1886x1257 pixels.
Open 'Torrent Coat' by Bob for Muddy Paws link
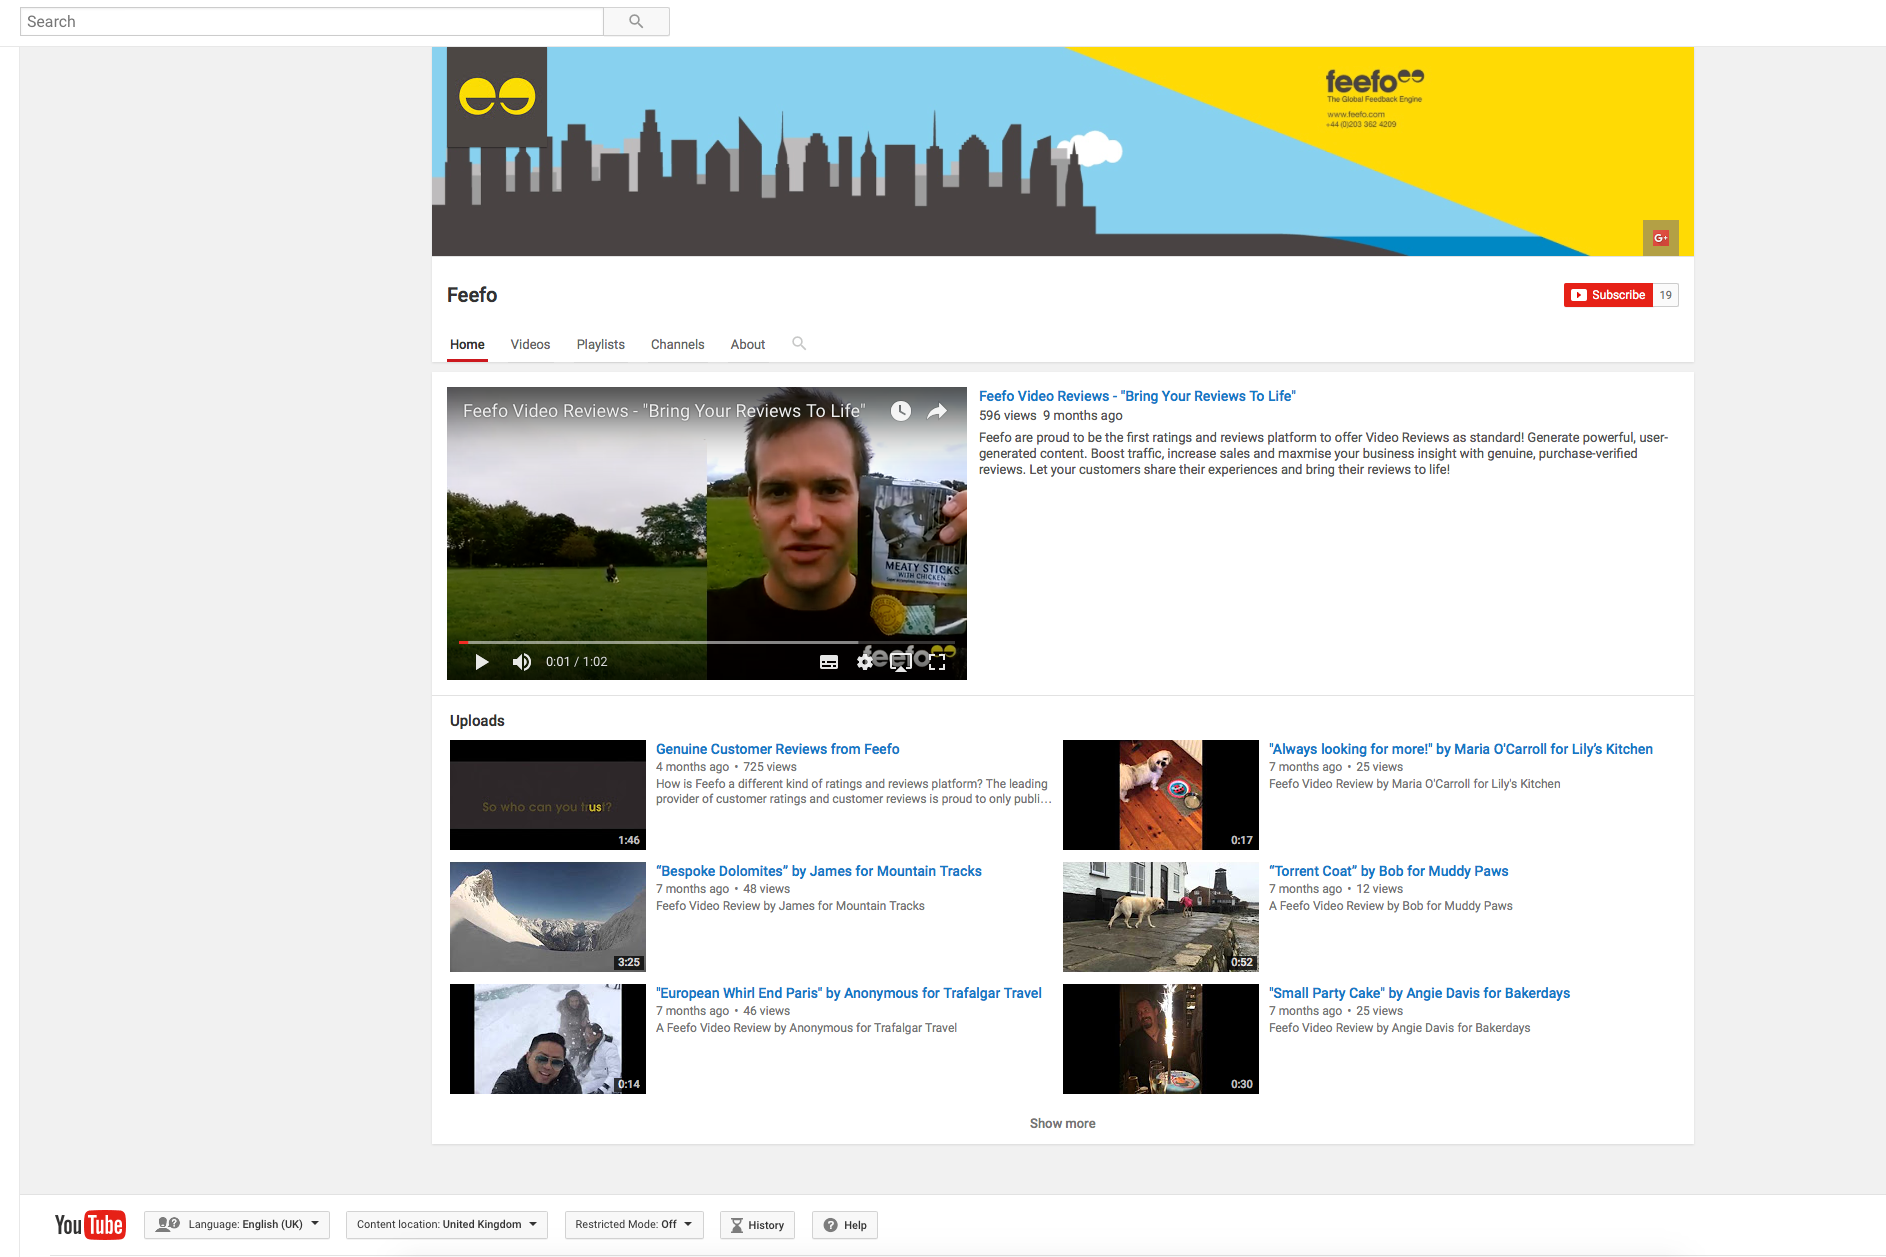tap(1389, 871)
